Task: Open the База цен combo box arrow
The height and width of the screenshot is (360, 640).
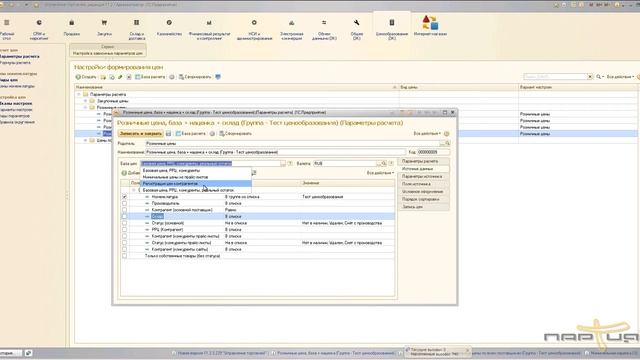Action: coord(283,163)
